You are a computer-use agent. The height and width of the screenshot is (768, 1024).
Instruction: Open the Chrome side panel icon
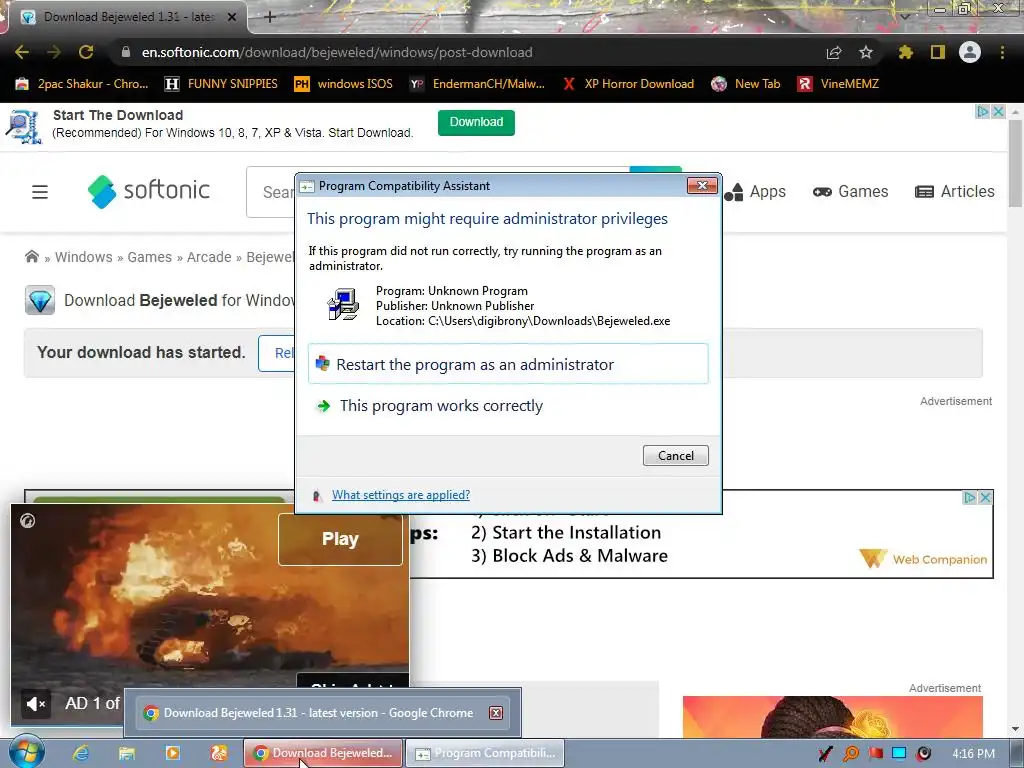pos(938,52)
